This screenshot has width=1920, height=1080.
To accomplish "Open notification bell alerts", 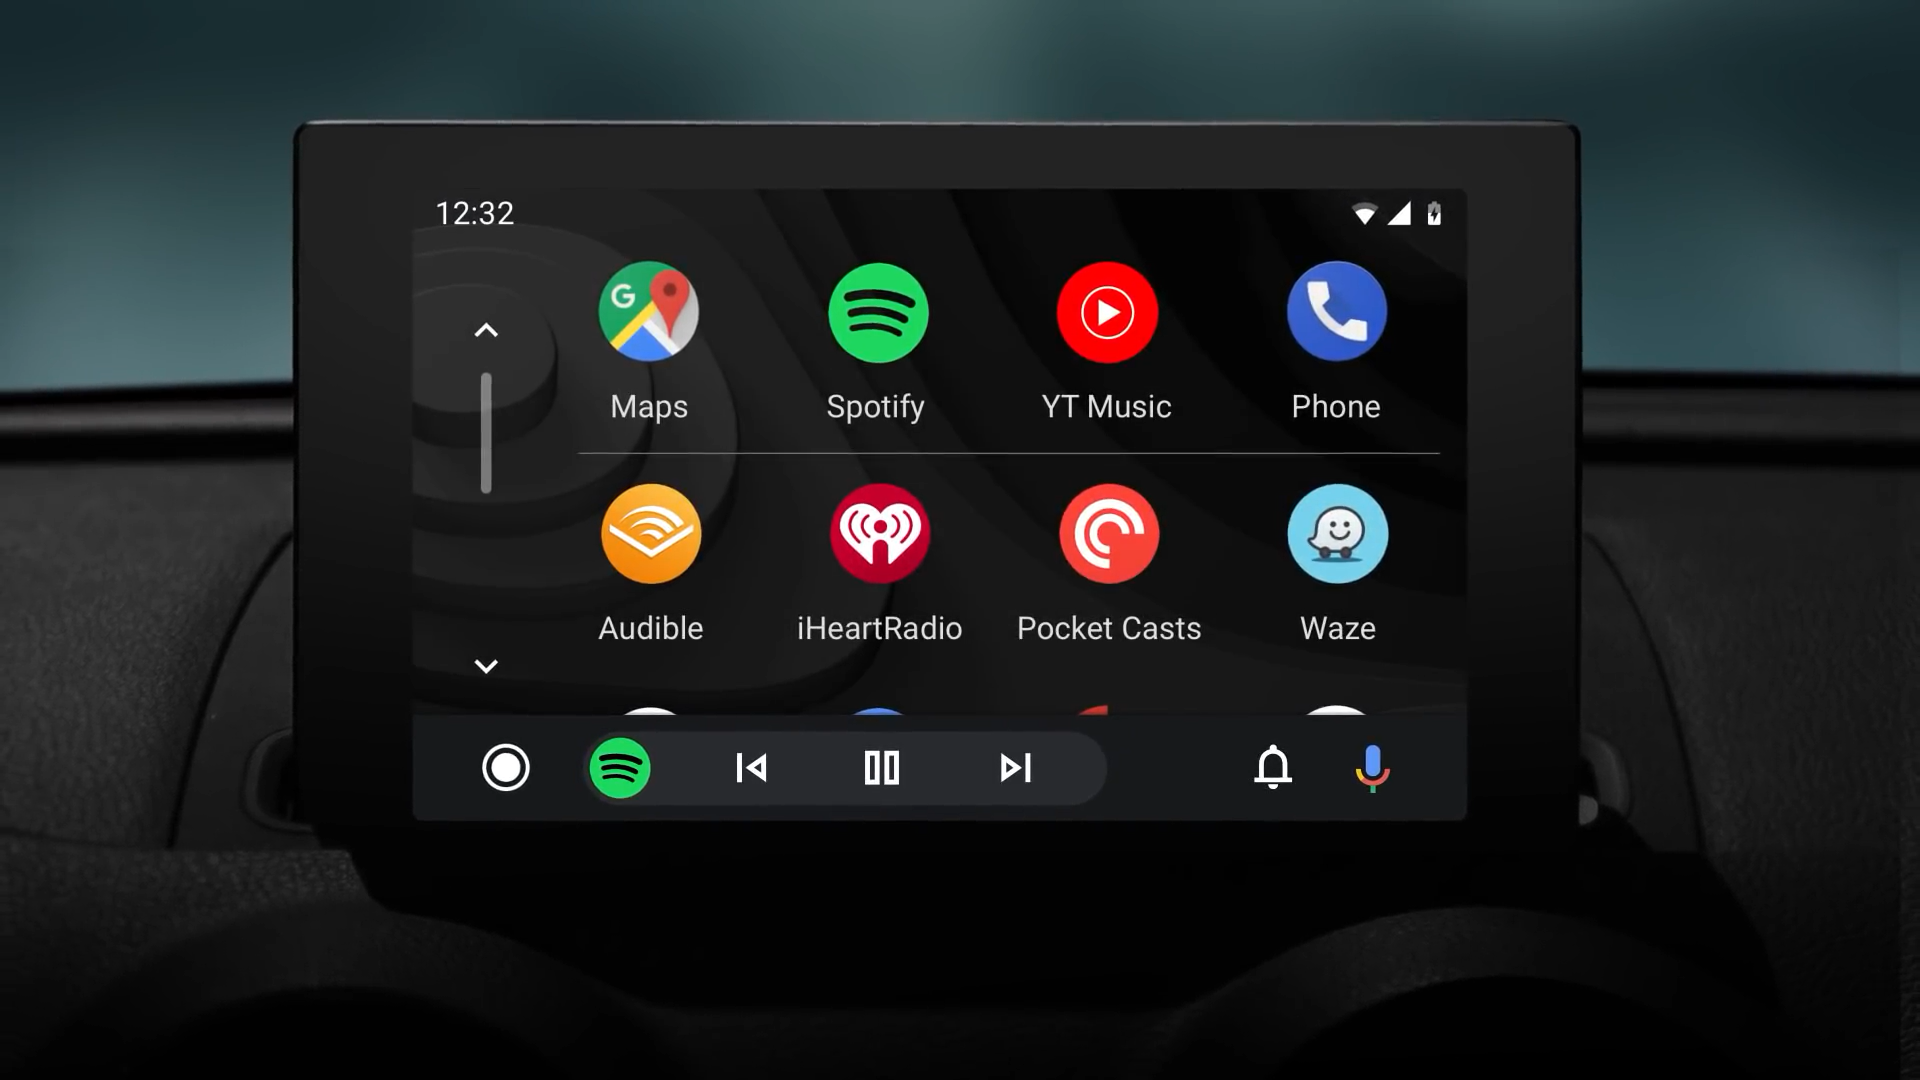I will [1271, 766].
